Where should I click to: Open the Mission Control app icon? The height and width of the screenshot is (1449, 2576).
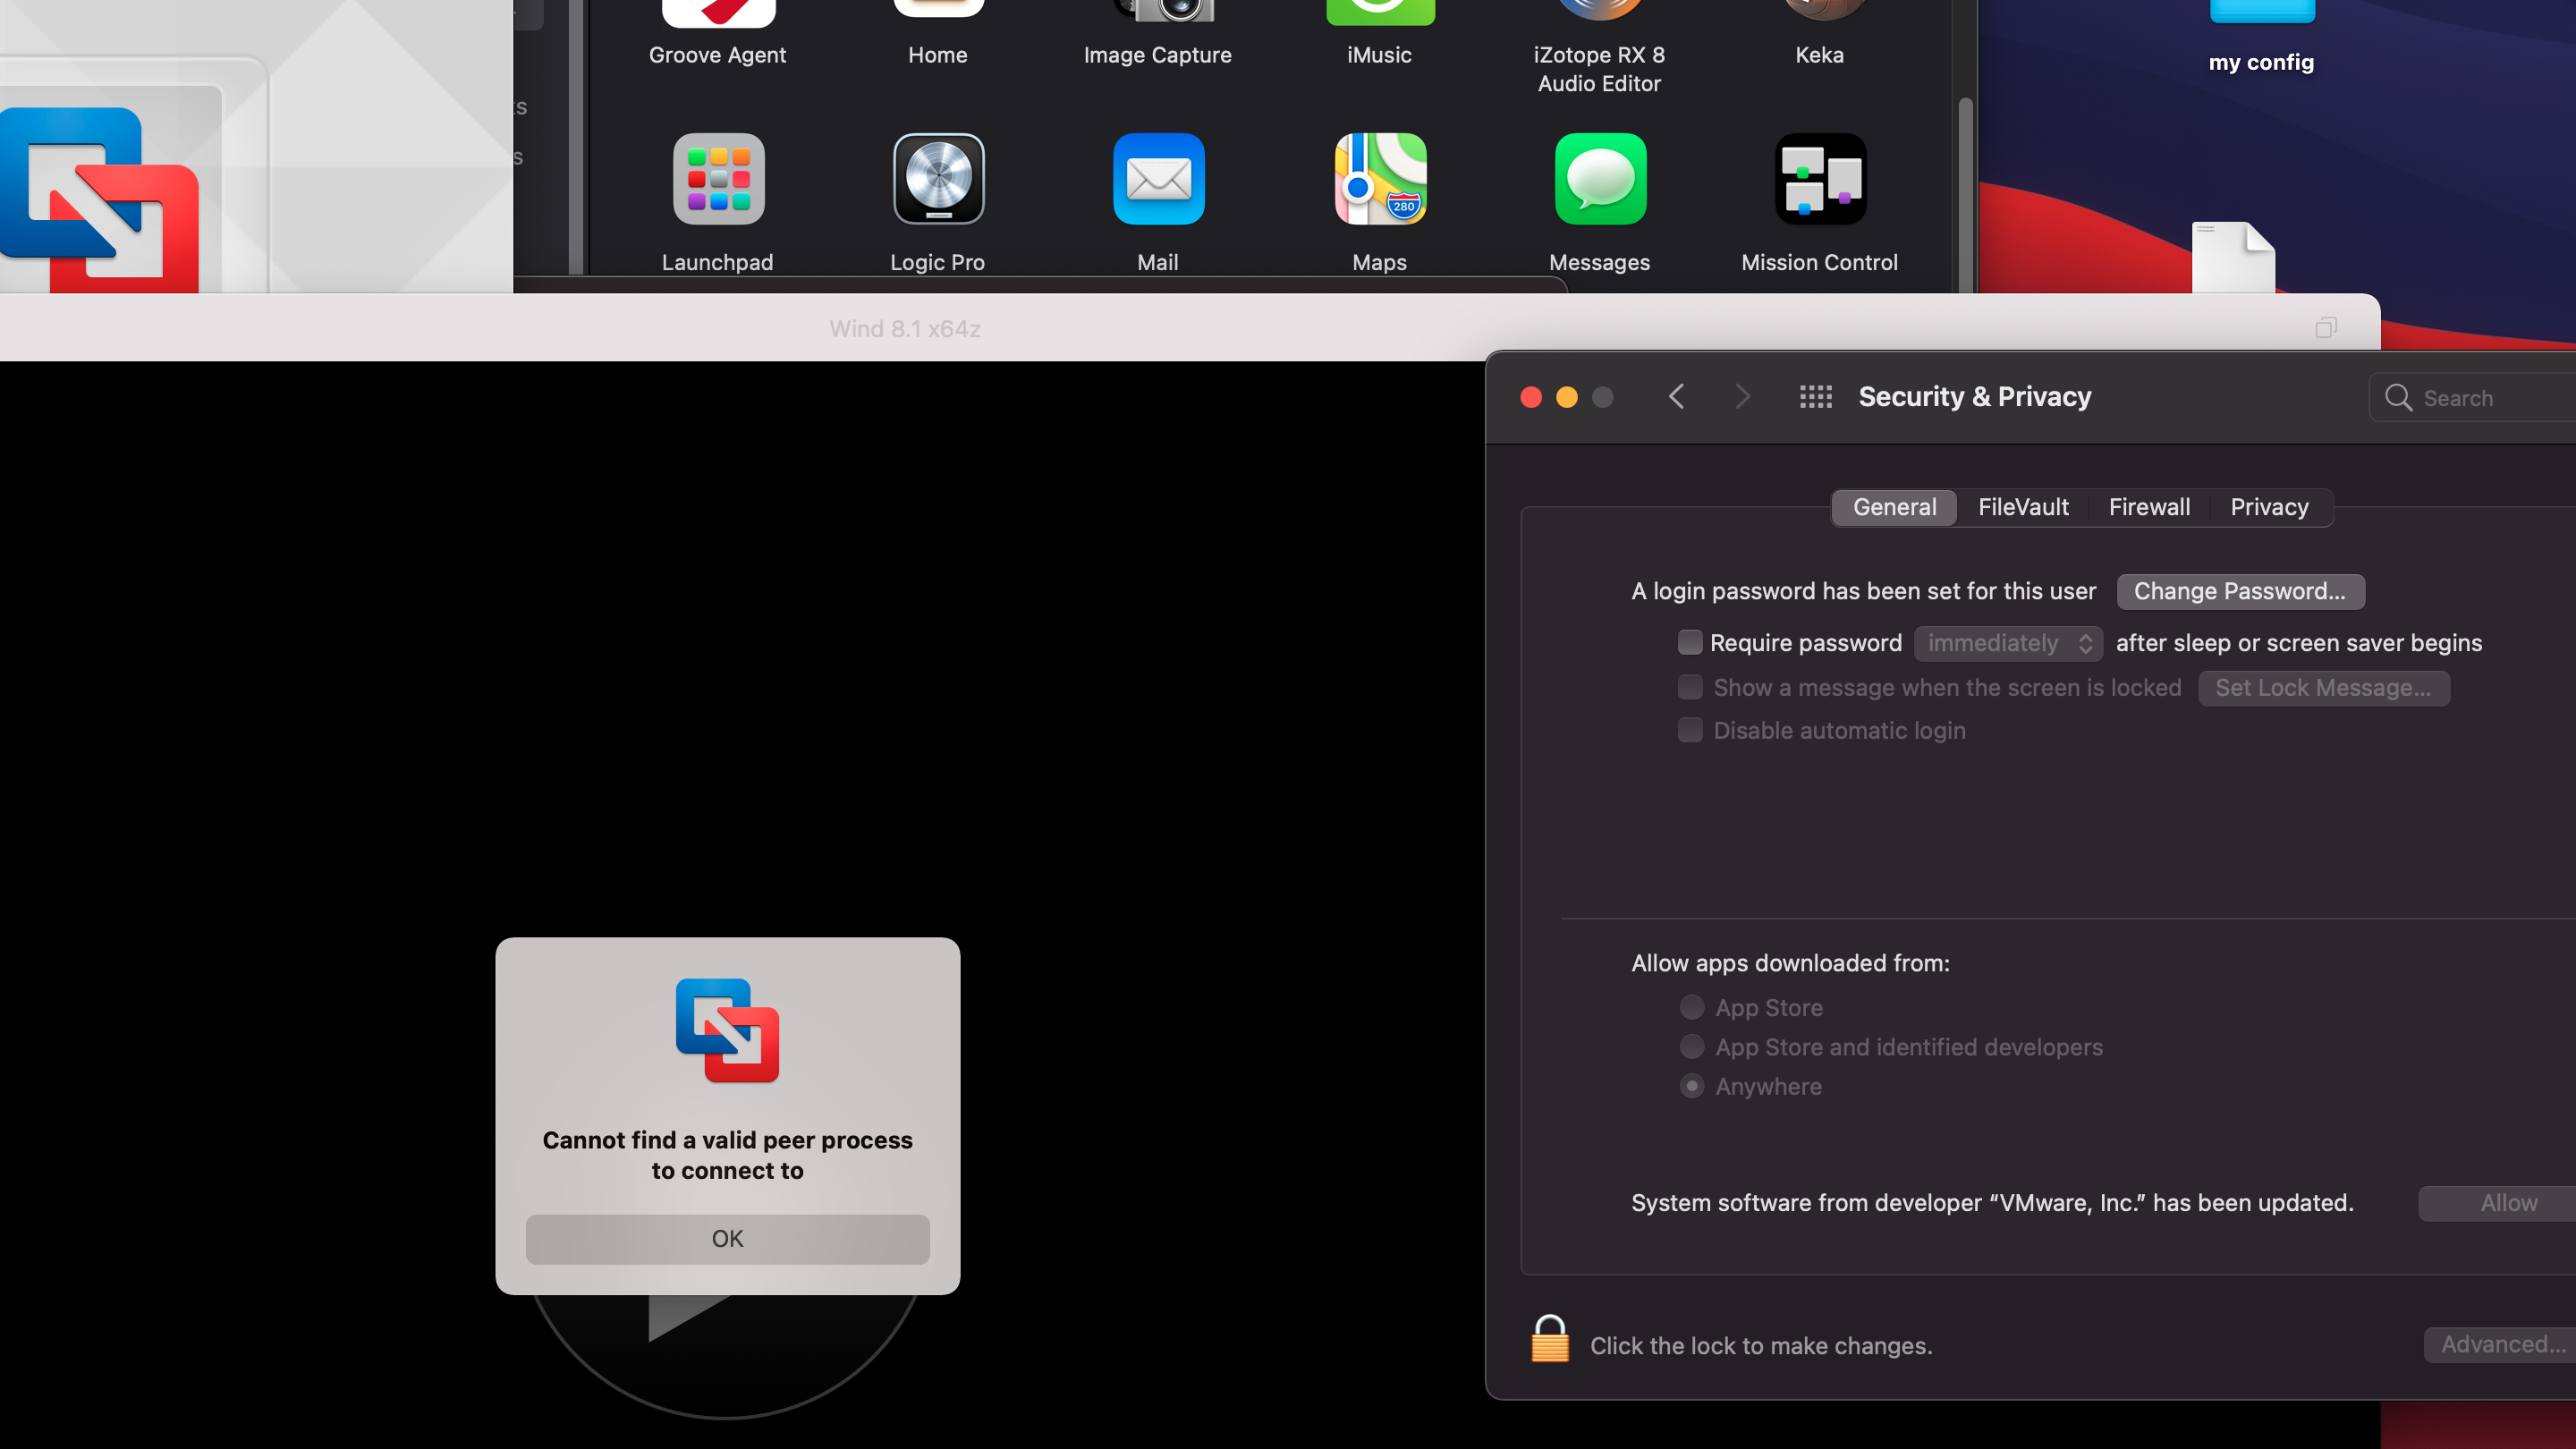[x=1819, y=180]
